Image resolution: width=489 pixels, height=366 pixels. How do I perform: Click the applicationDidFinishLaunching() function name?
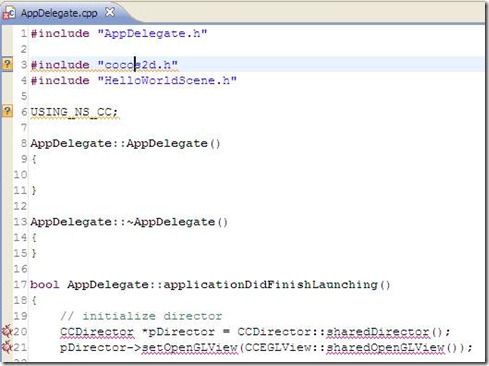coord(277,285)
